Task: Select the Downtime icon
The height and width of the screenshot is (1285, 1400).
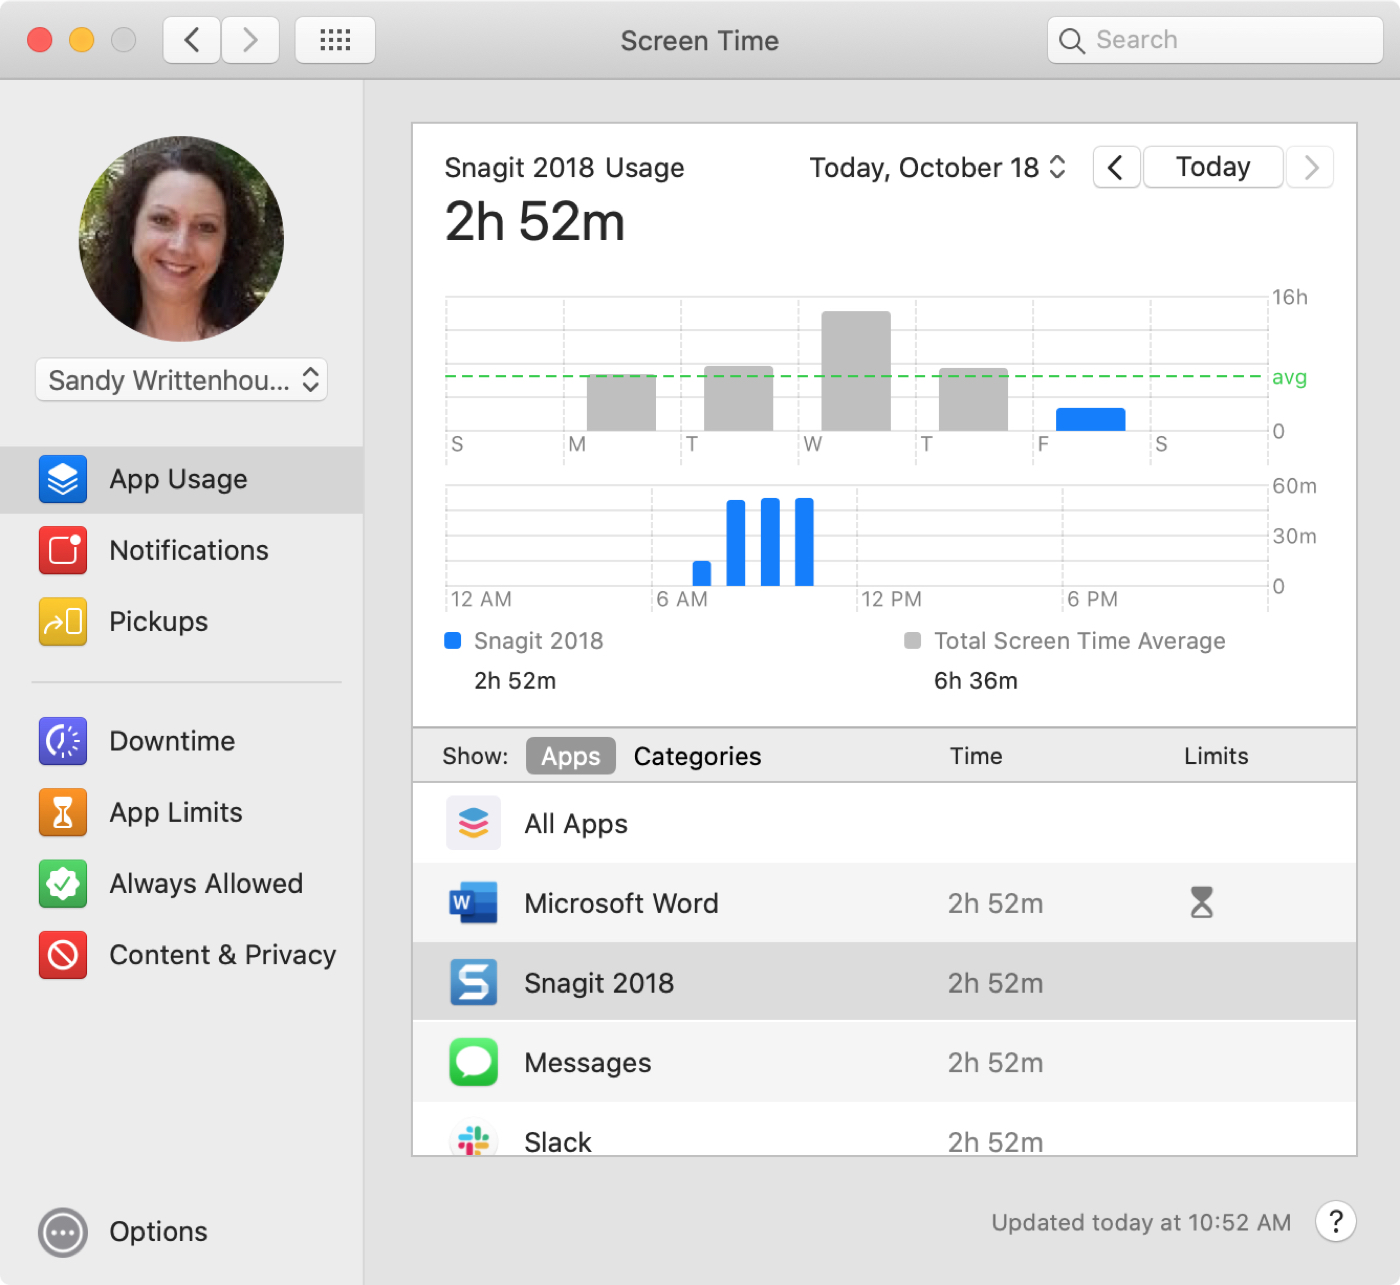Action: tap(62, 741)
